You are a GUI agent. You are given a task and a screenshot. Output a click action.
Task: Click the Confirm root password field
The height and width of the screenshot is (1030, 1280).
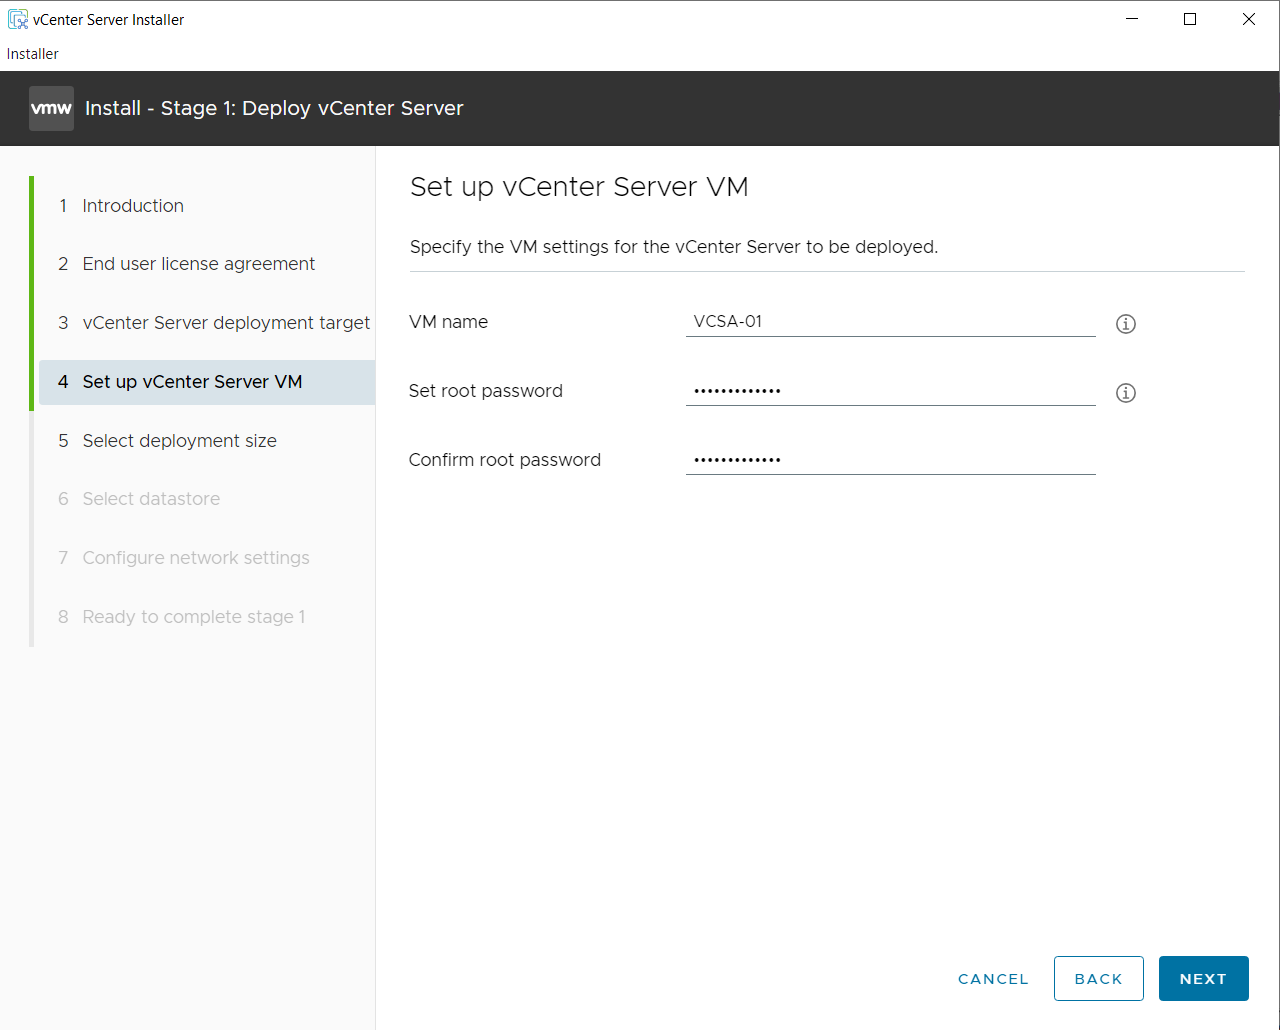(x=890, y=459)
